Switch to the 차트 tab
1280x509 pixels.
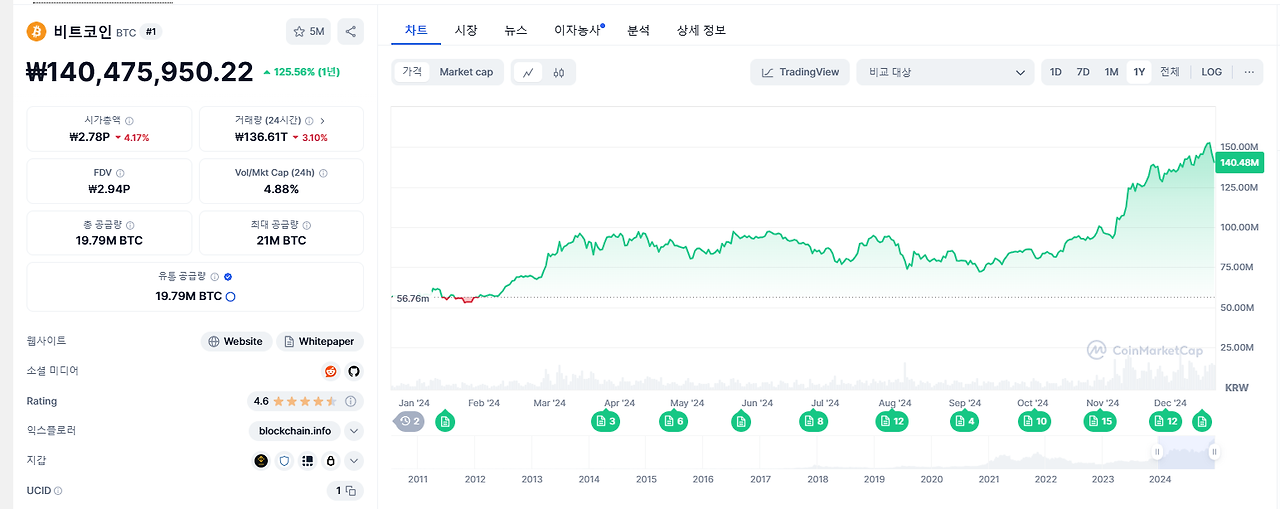pyautogui.click(x=416, y=31)
